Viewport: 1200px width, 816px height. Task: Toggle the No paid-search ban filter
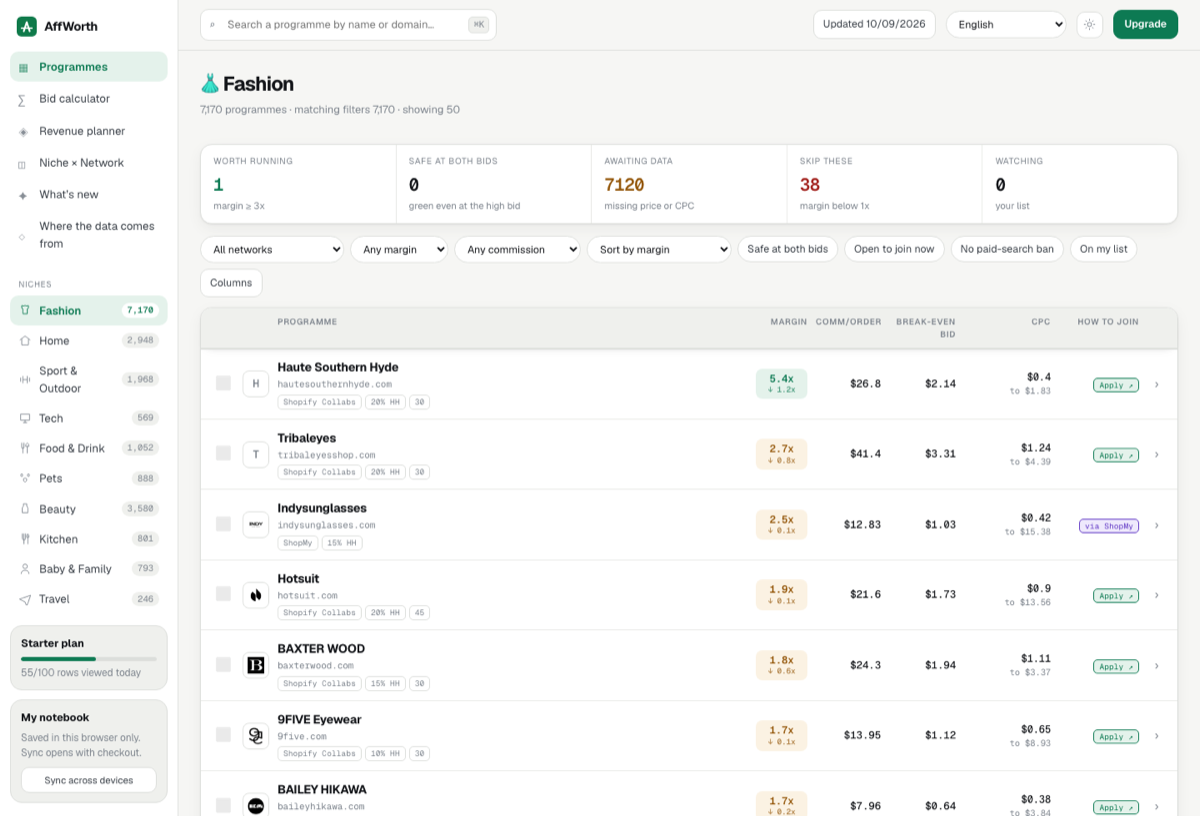(x=1007, y=249)
